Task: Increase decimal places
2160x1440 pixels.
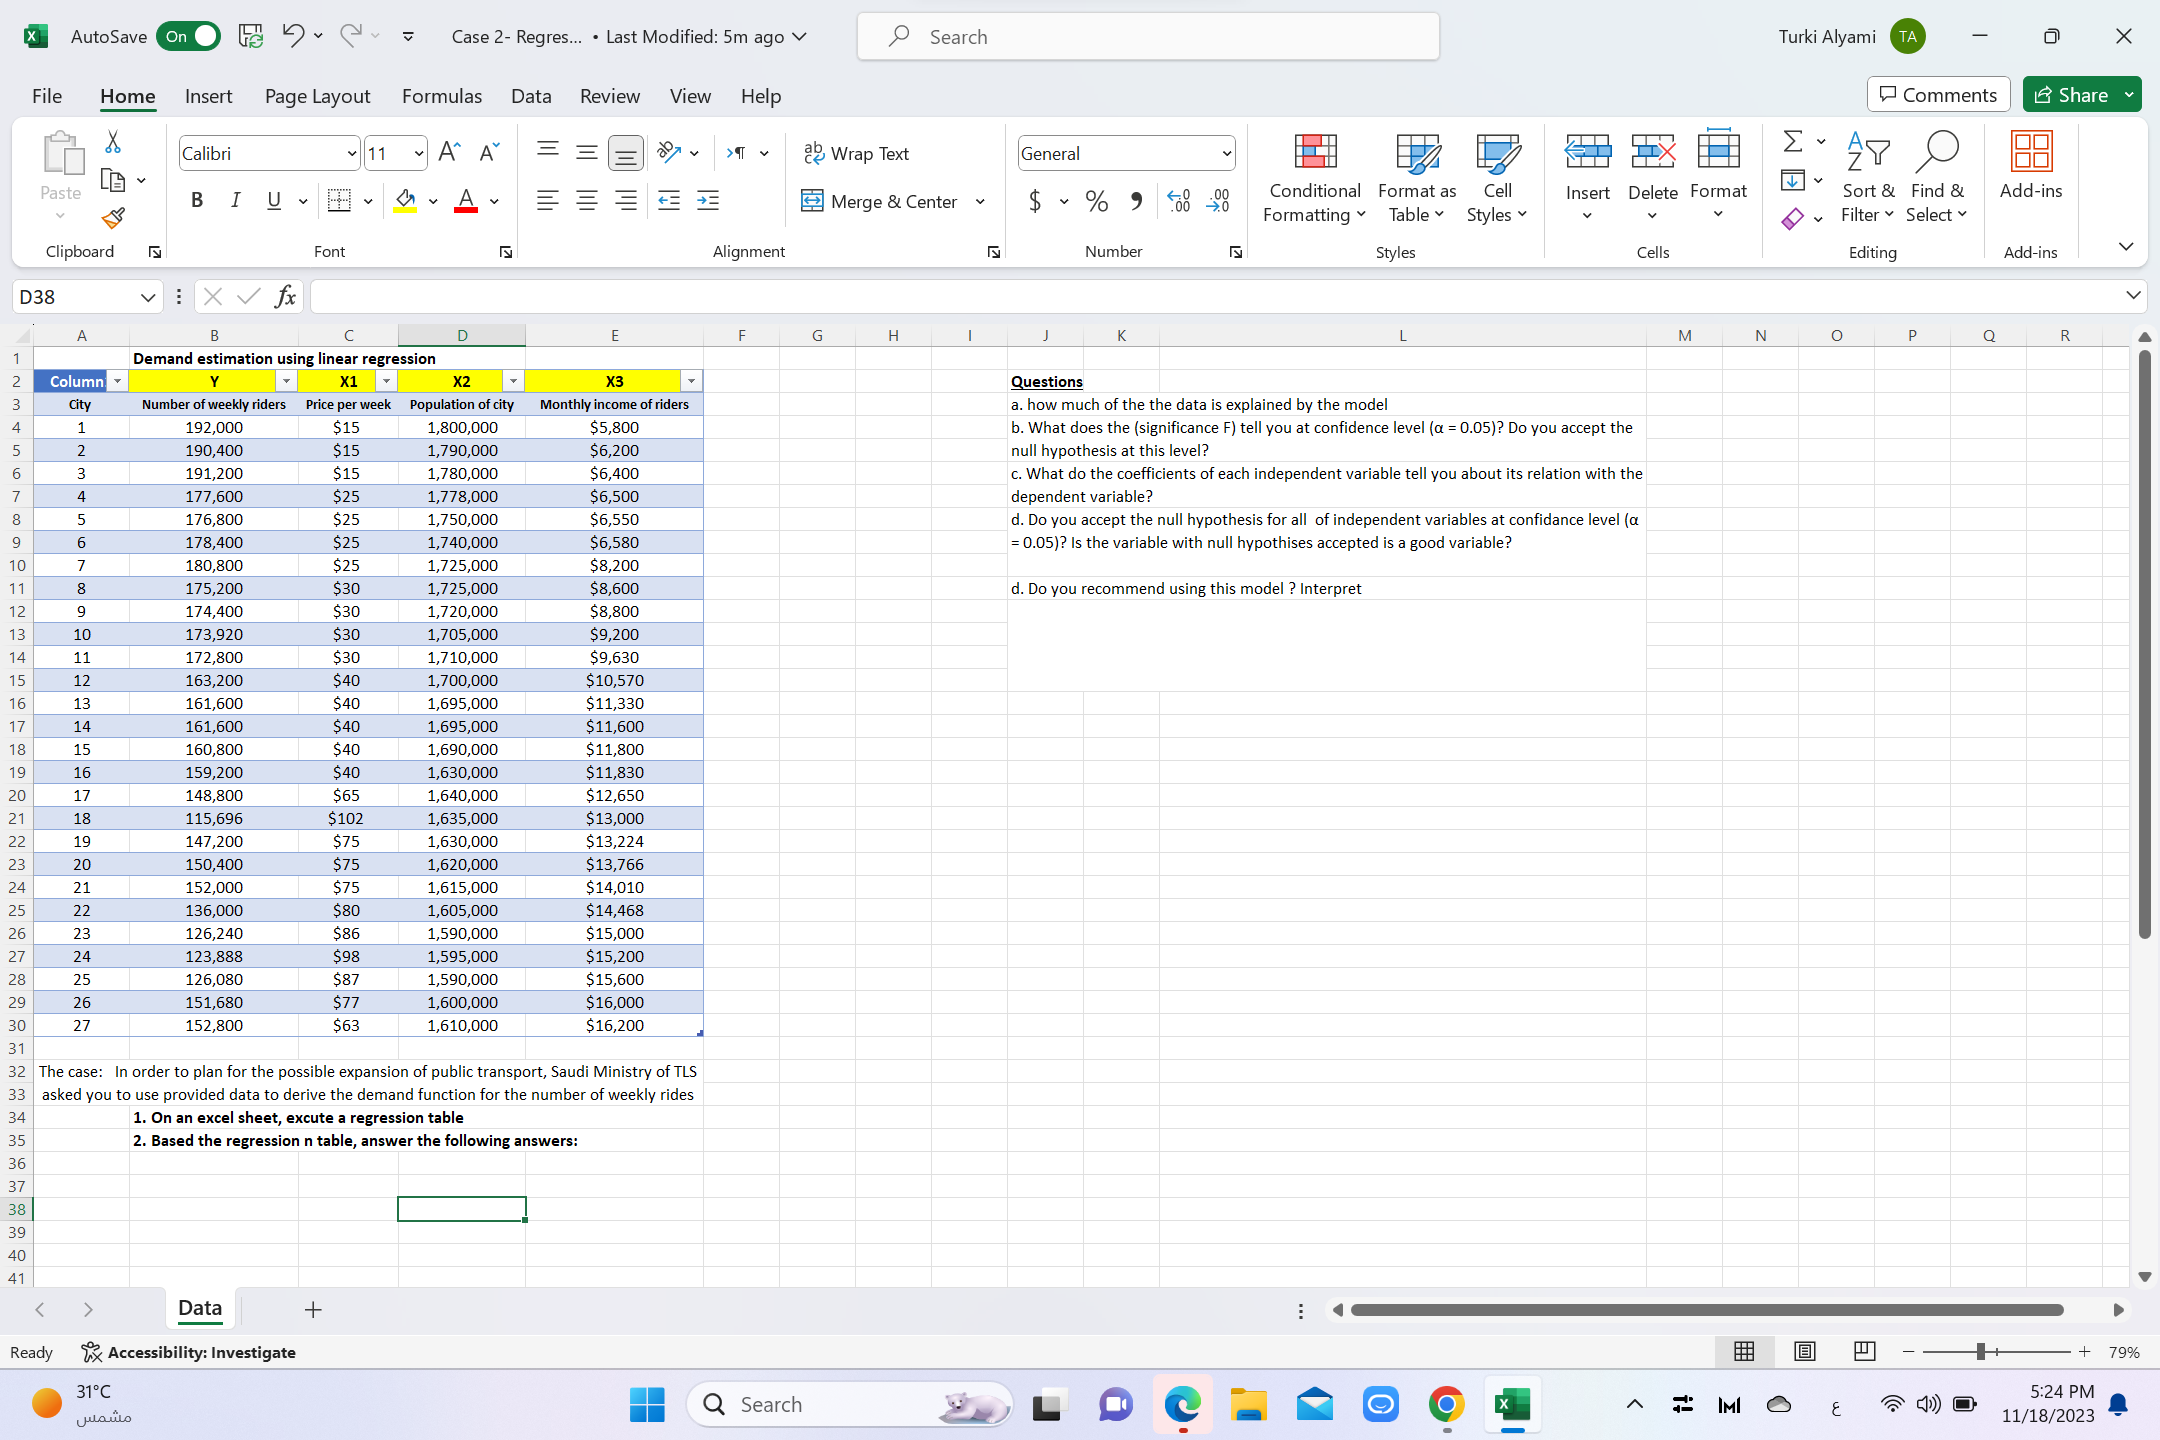Action: (x=1178, y=201)
